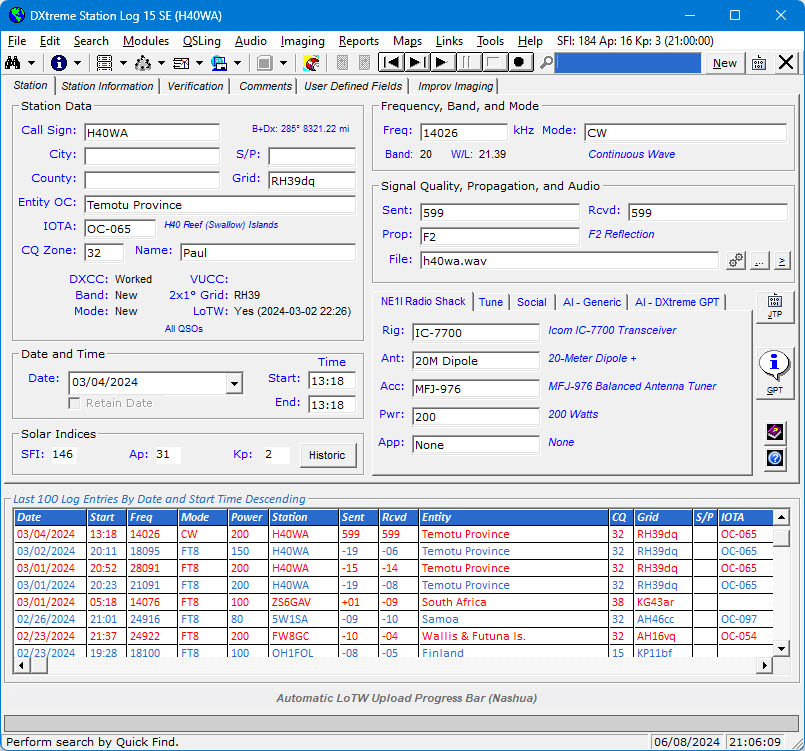Open the QSLing menu

202,41
